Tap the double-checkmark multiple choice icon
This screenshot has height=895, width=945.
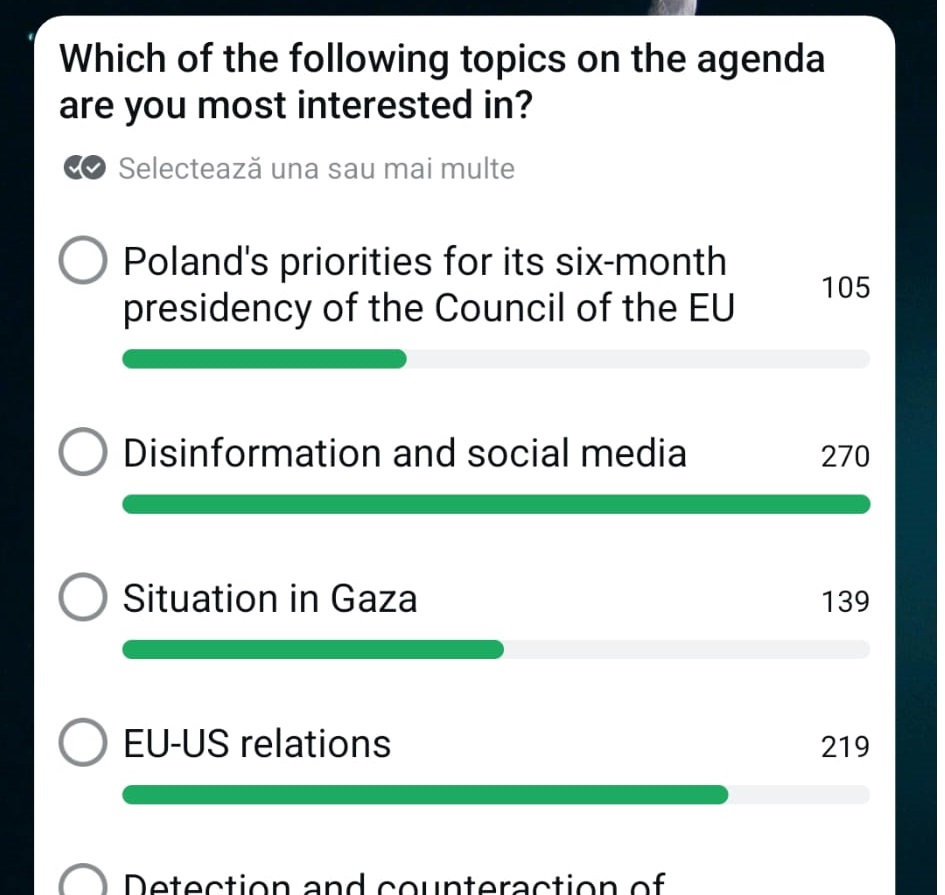[84, 168]
